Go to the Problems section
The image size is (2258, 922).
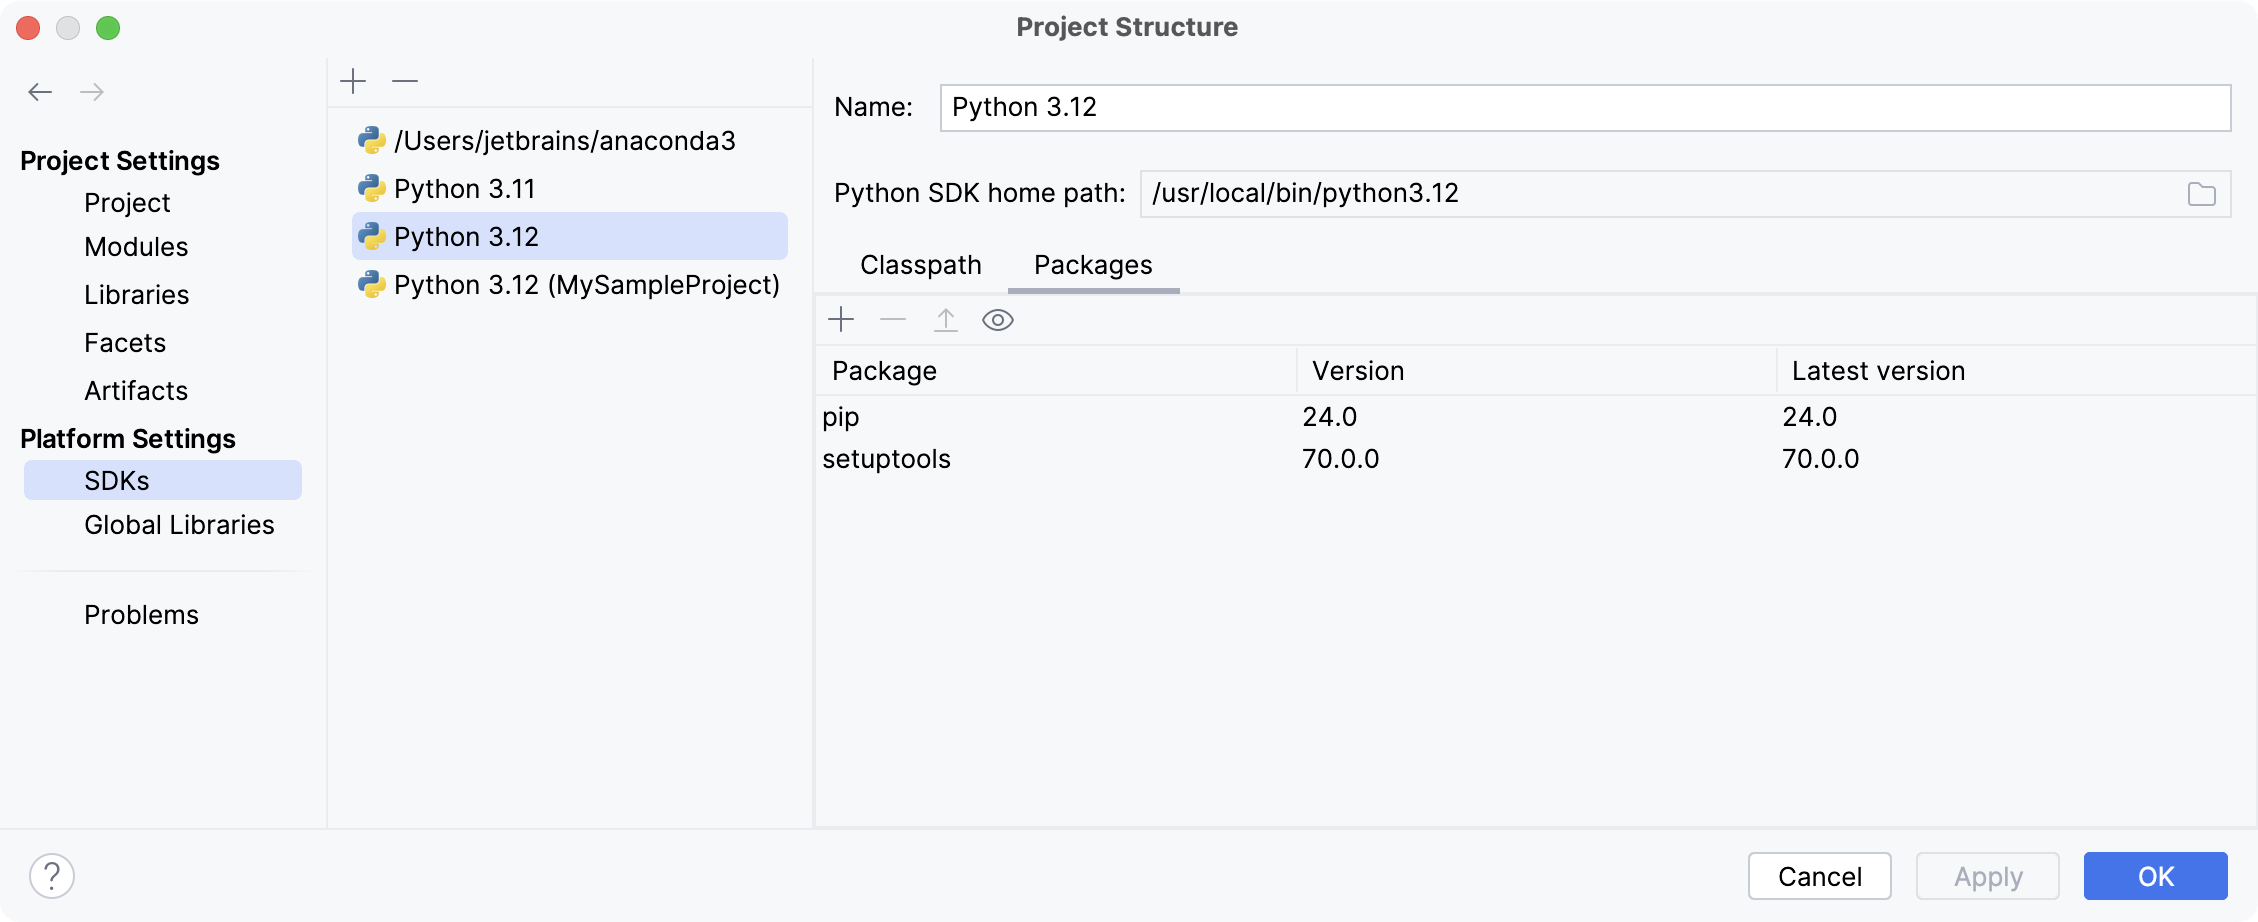click(141, 614)
